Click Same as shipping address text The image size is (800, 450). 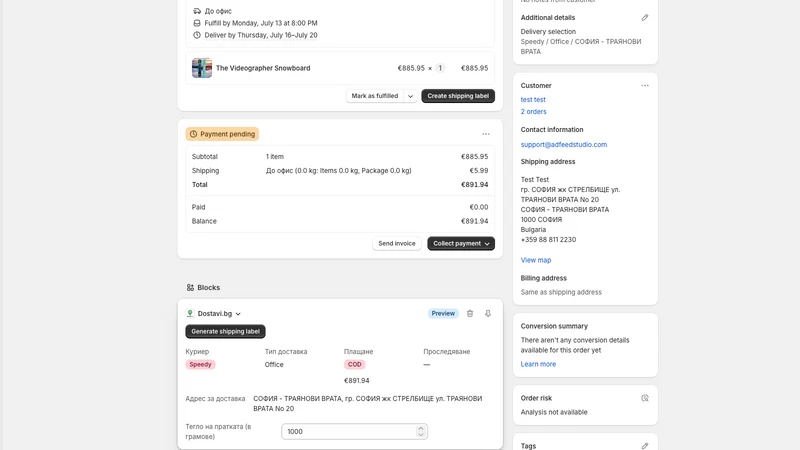[561, 292]
